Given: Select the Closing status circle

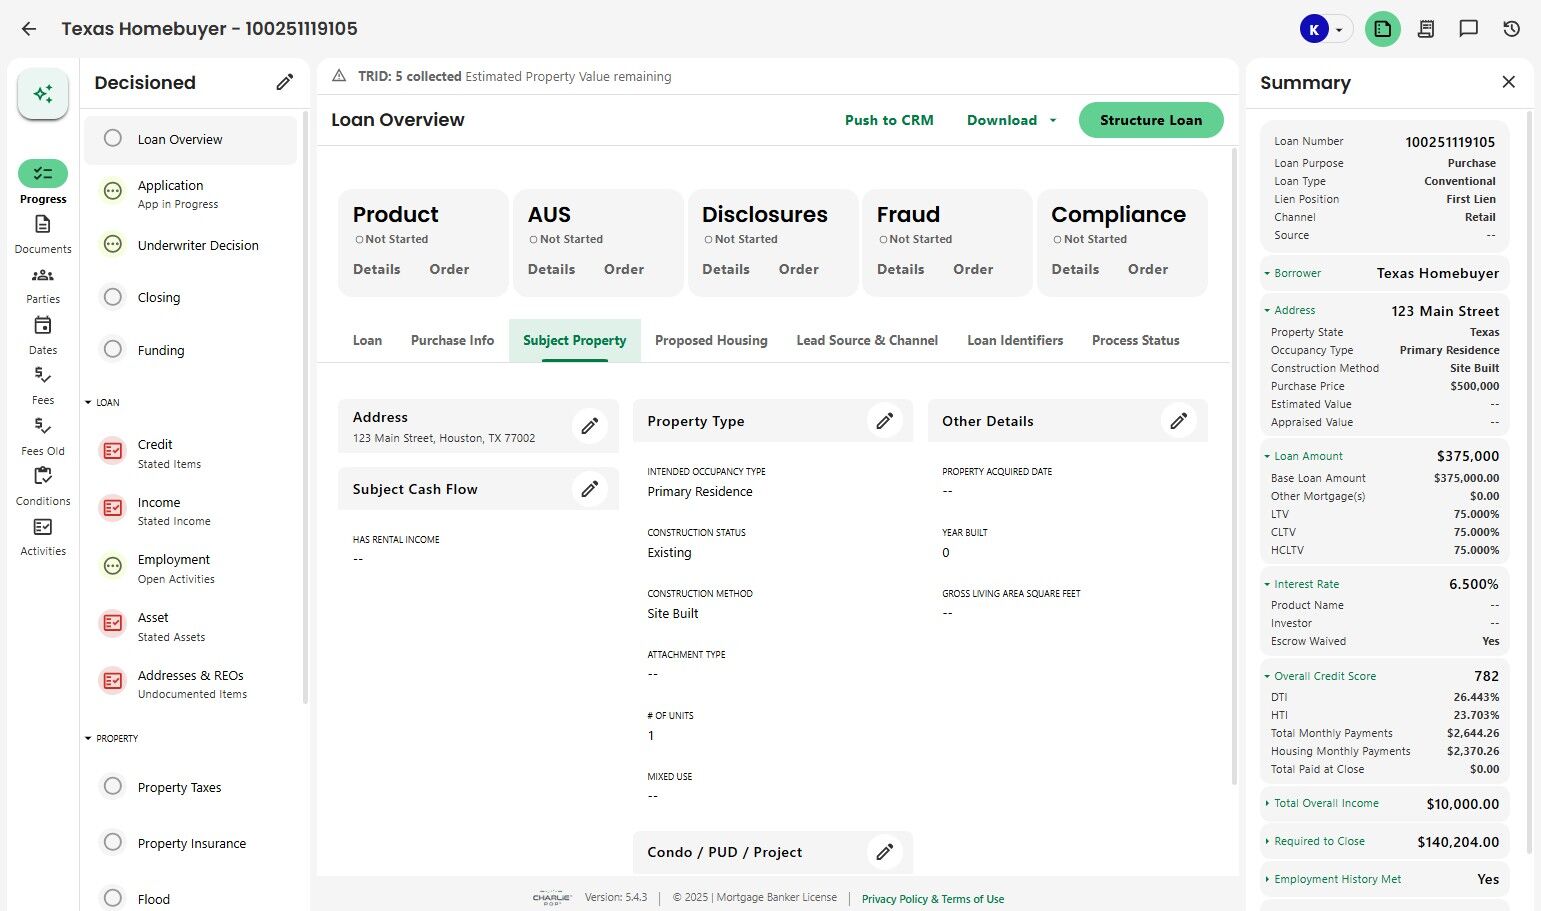Looking at the screenshot, I should (113, 297).
